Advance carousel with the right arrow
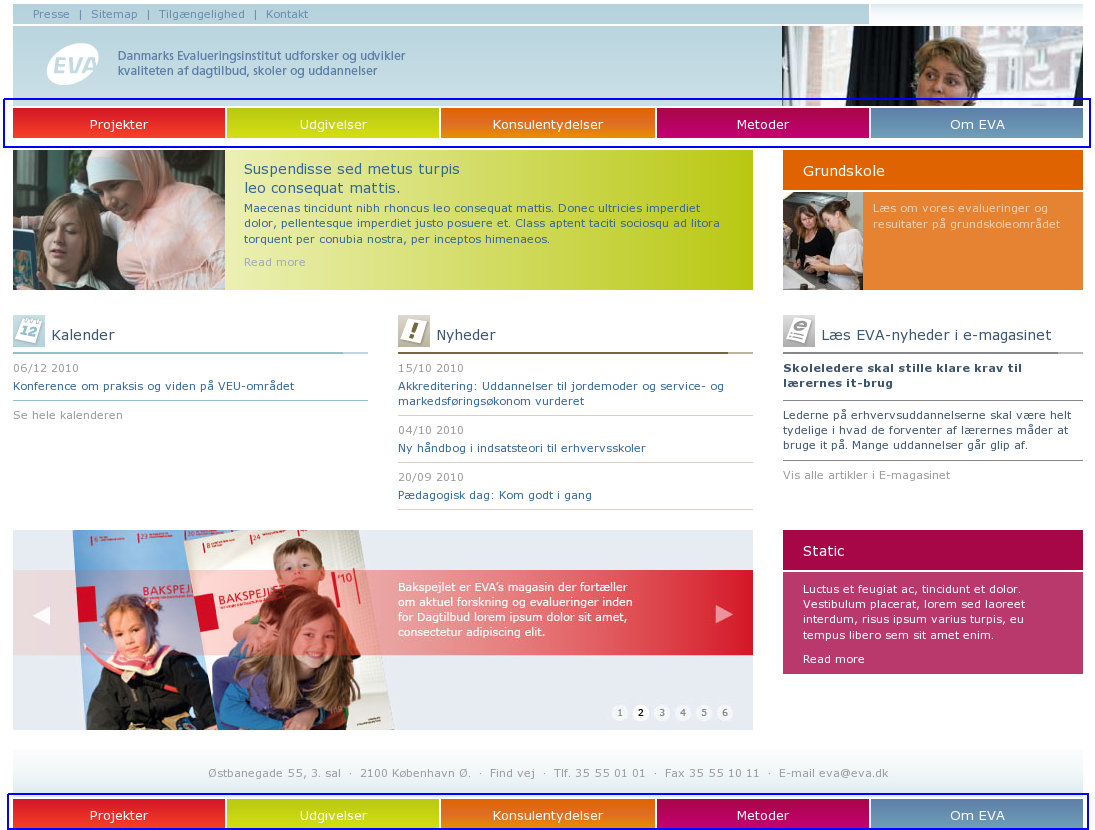1095x830 pixels. [724, 614]
